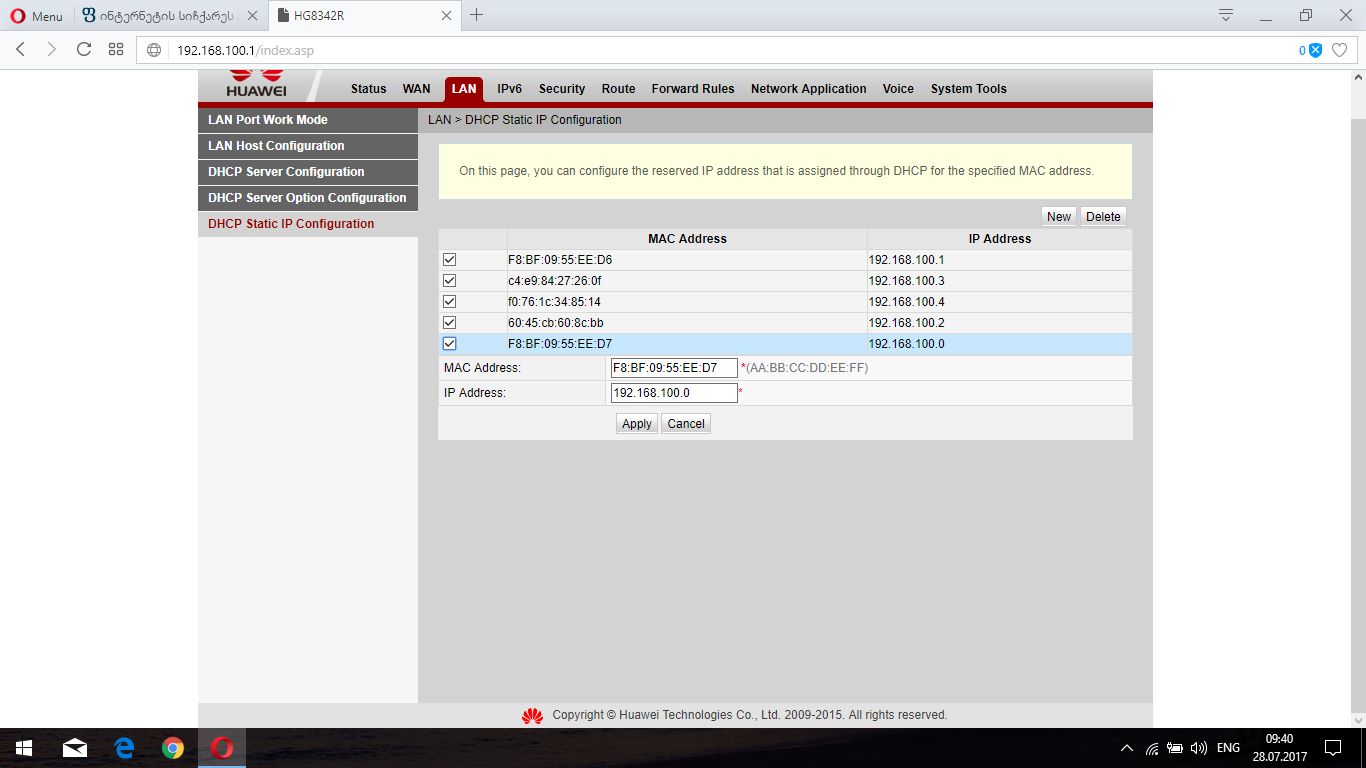
Task: Show hidden system tray icons
Action: (x=1127, y=748)
